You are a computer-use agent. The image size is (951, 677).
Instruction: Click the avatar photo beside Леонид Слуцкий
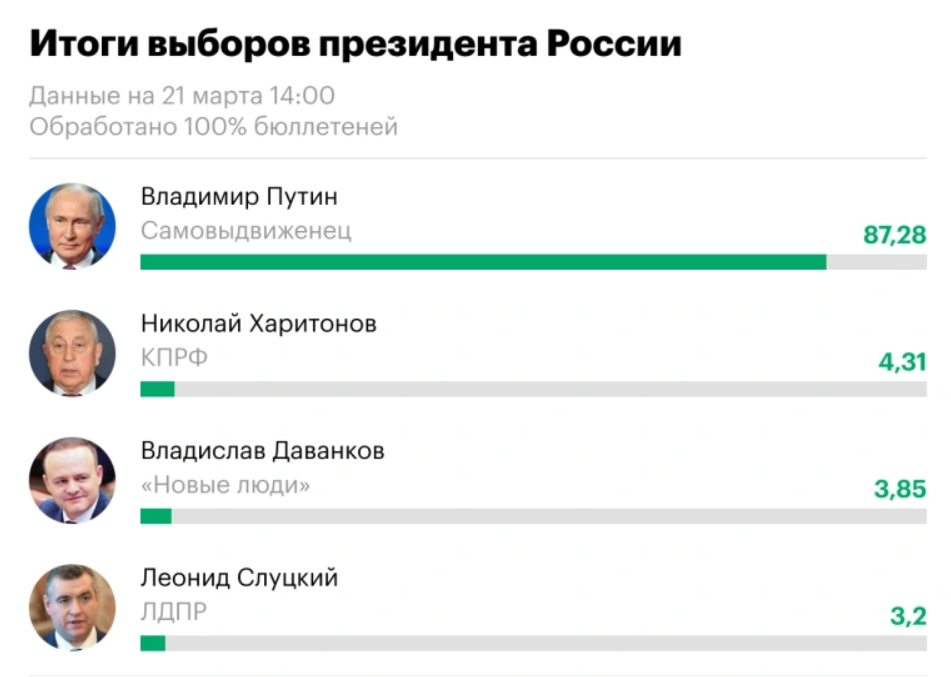pyautogui.click(x=72, y=607)
